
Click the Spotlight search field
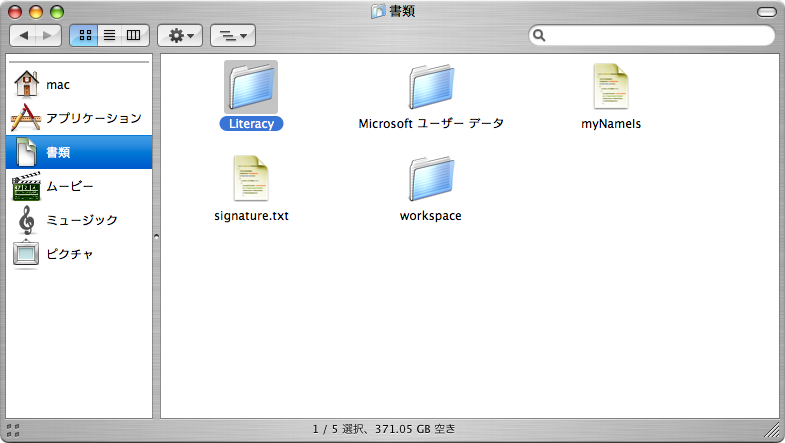point(651,35)
